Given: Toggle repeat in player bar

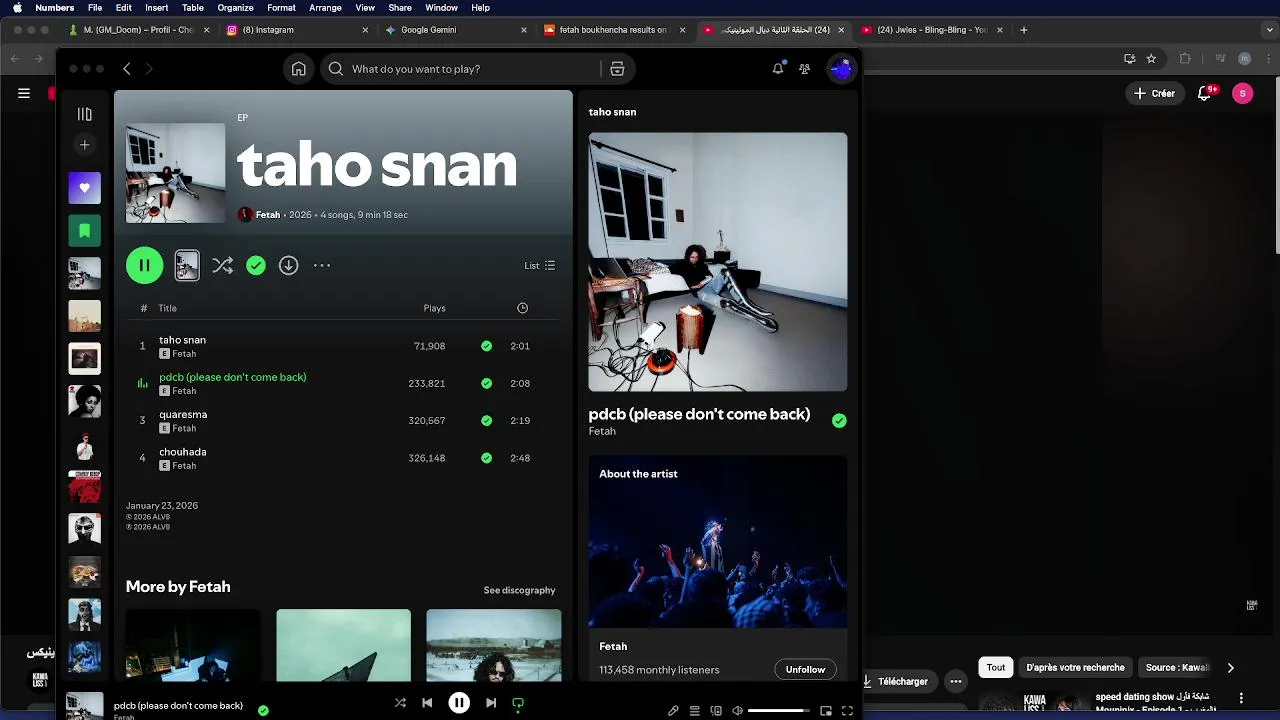Looking at the screenshot, I should (518, 703).
